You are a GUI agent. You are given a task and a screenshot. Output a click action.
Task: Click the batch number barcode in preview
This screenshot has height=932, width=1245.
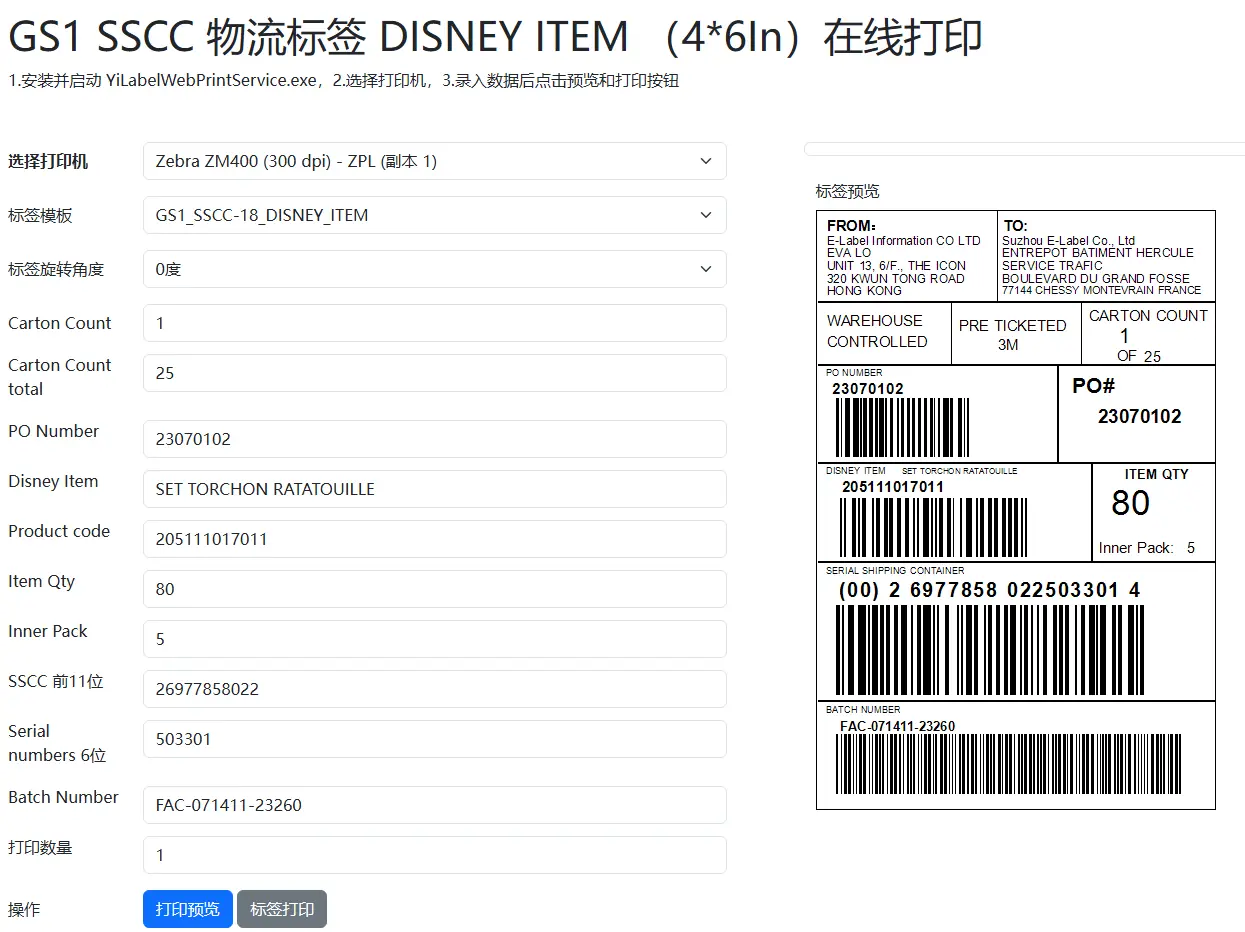[x=1010, y=765]
